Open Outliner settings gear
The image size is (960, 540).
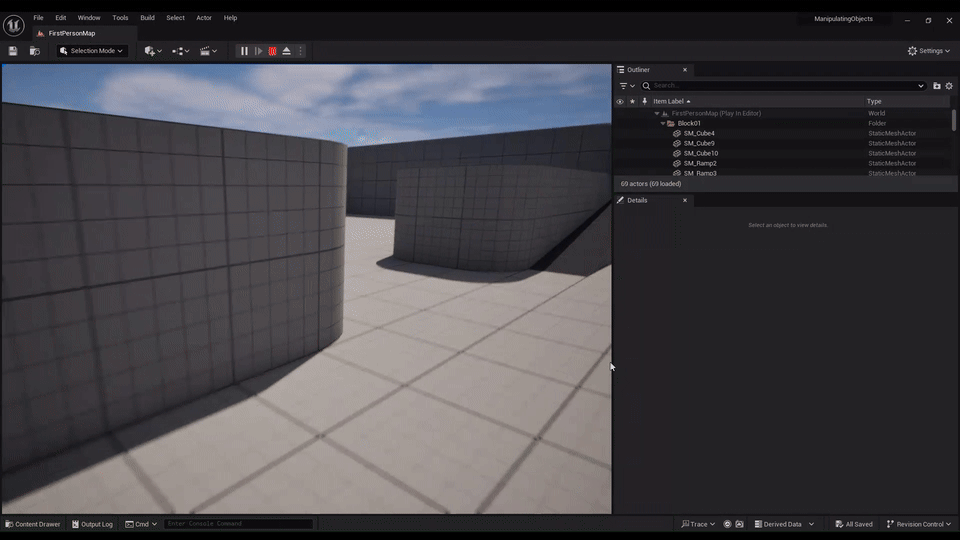point(949,86)
